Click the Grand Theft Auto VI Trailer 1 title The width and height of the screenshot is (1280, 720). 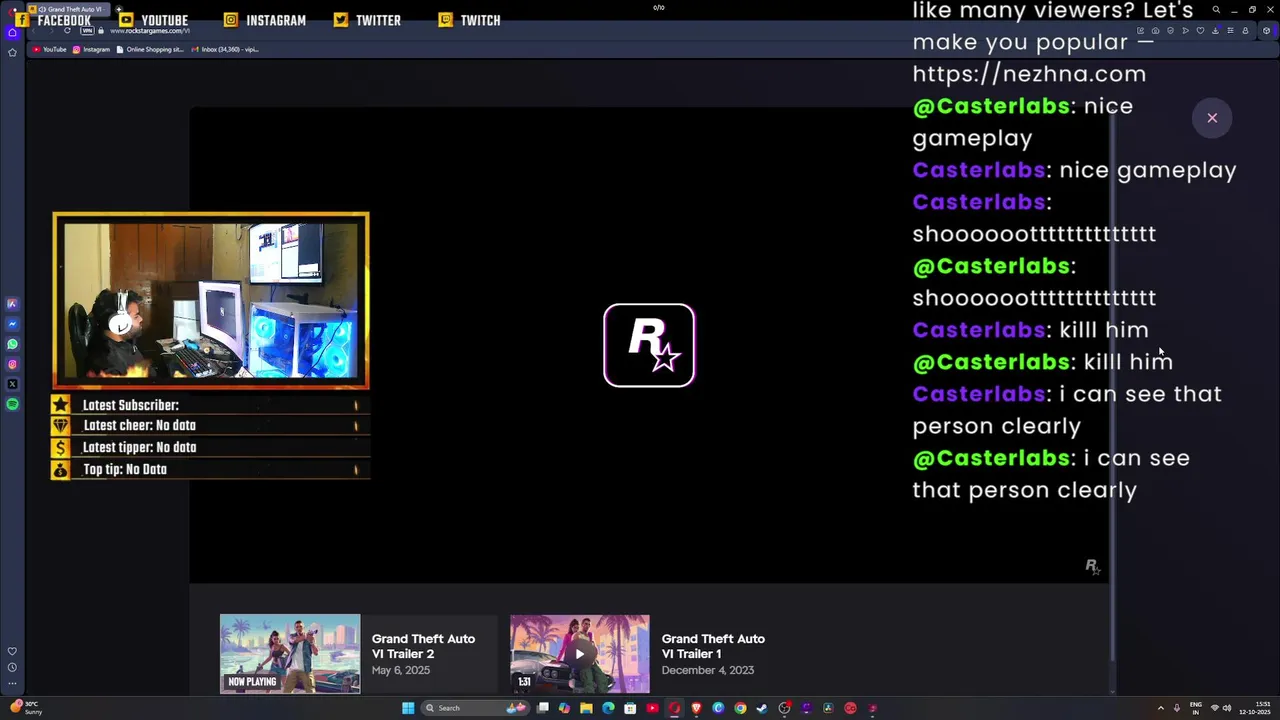click(x=713, y=646)
